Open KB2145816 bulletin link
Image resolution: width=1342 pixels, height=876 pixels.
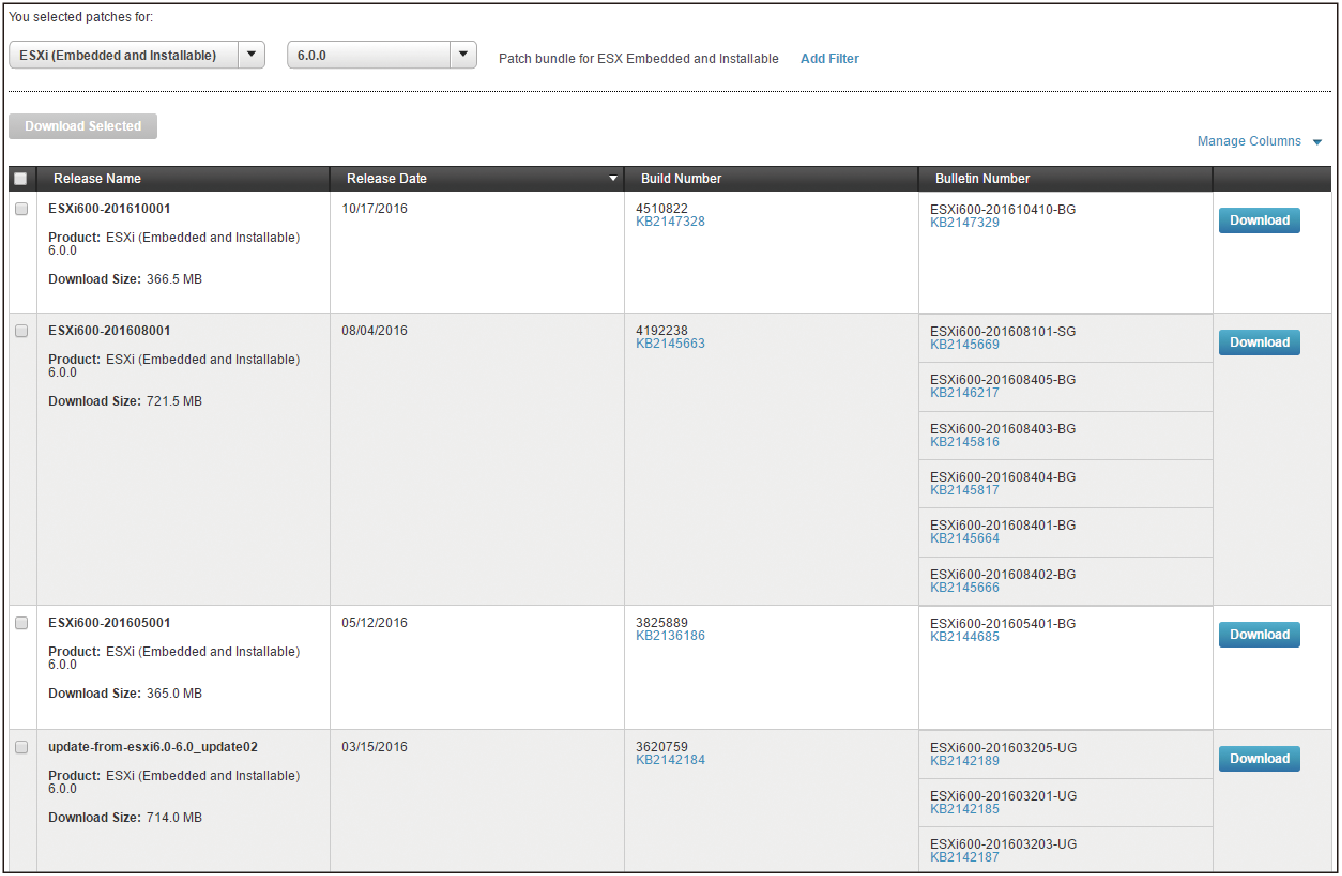965,442
